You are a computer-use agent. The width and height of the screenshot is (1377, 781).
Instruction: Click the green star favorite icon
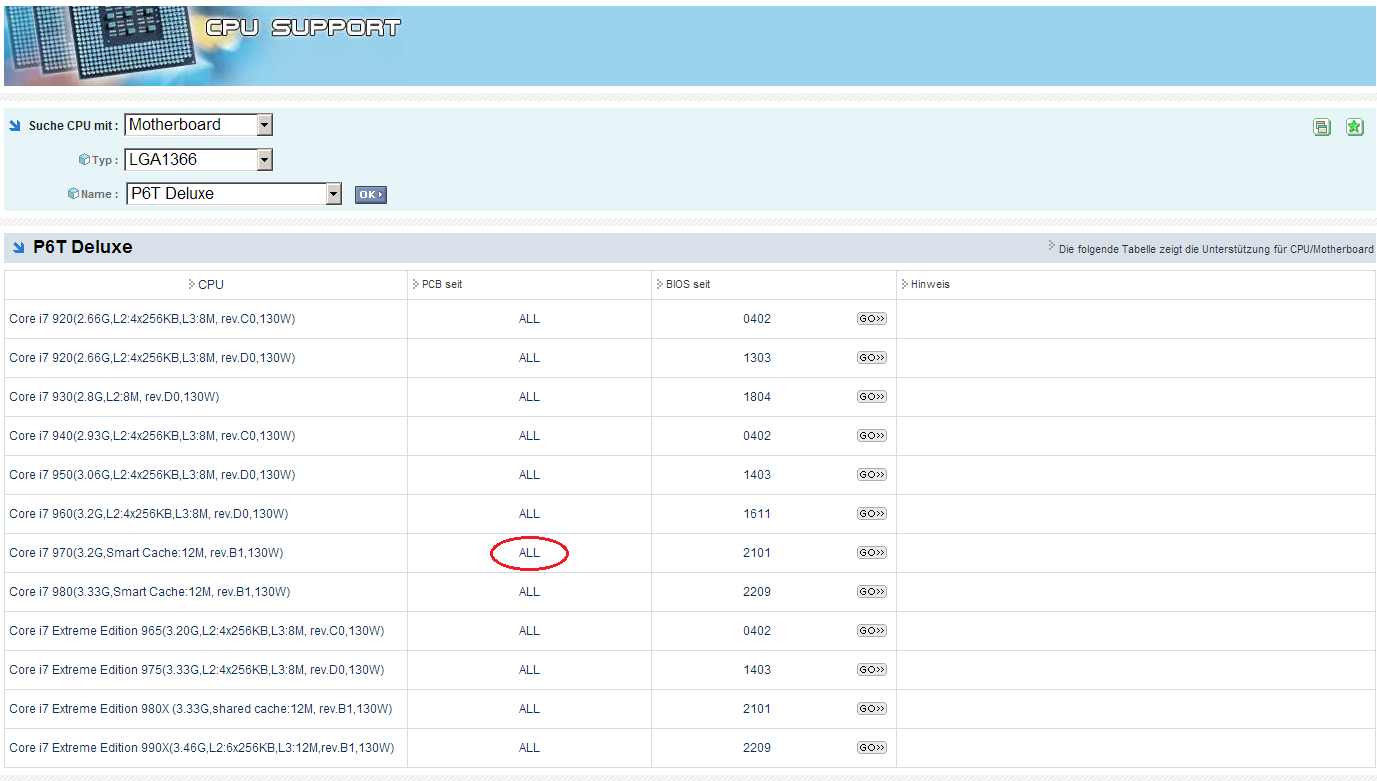pos(1354,127)
